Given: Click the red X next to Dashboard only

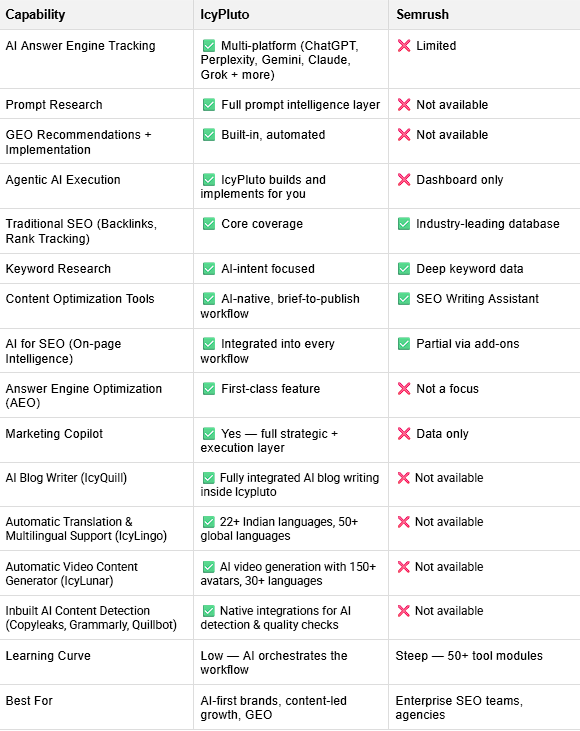Looking at the screenshot, I should [x=404, y=179].
